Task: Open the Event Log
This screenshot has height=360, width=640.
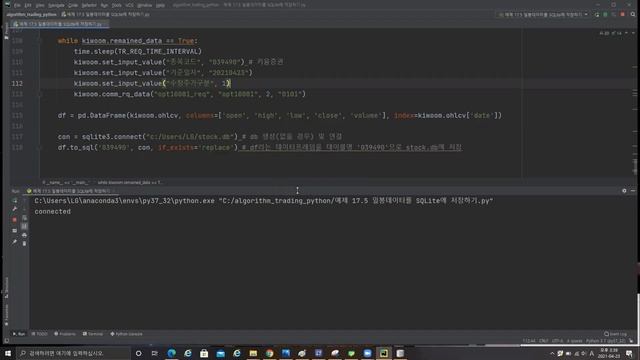Action: pos(616,334)
